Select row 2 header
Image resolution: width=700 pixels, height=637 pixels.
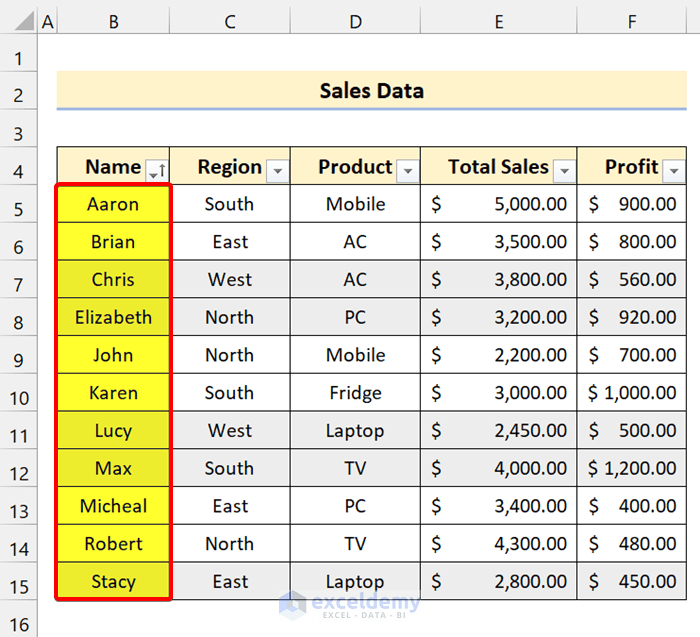[19, 95]
